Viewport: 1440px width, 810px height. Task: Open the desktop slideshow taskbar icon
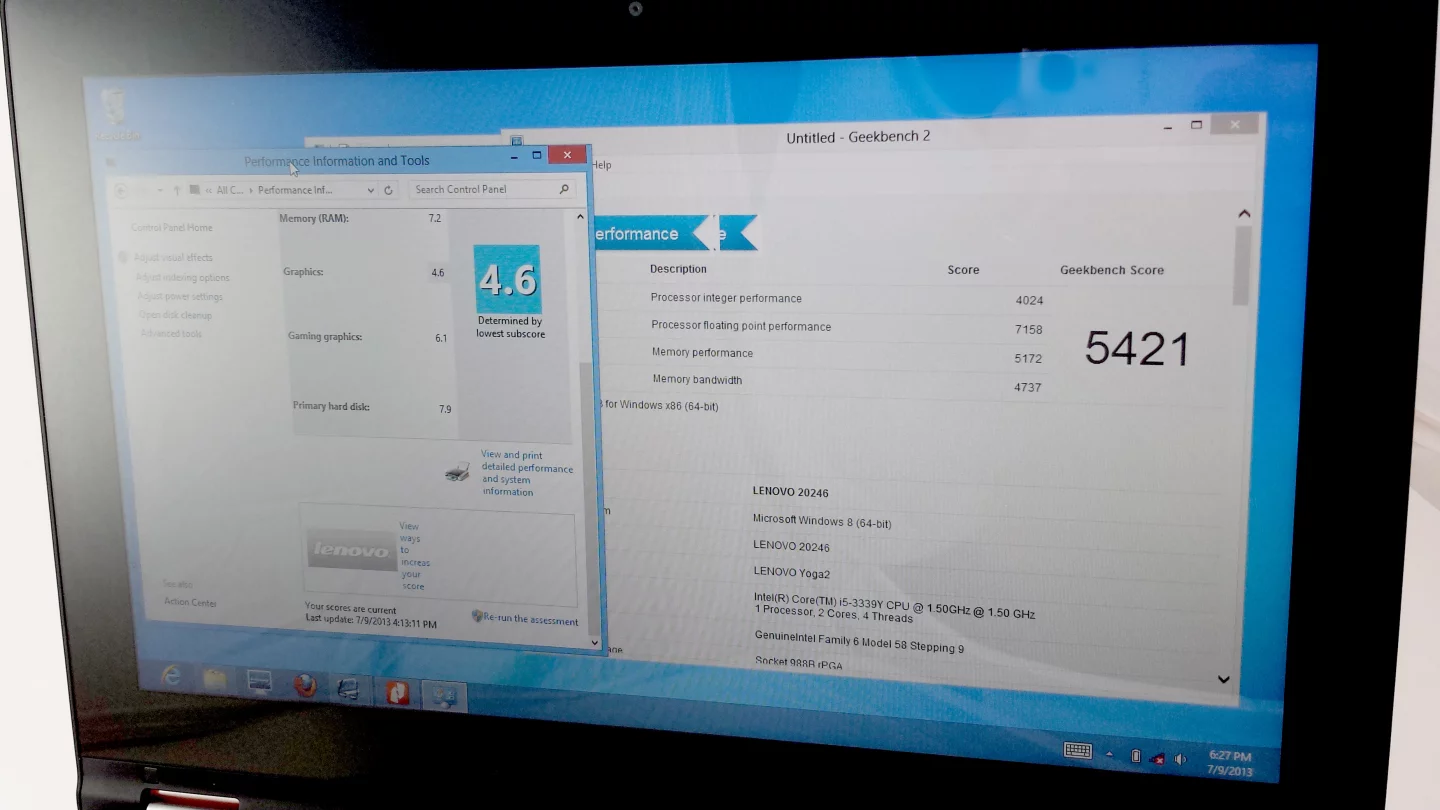tap(259, 682)
